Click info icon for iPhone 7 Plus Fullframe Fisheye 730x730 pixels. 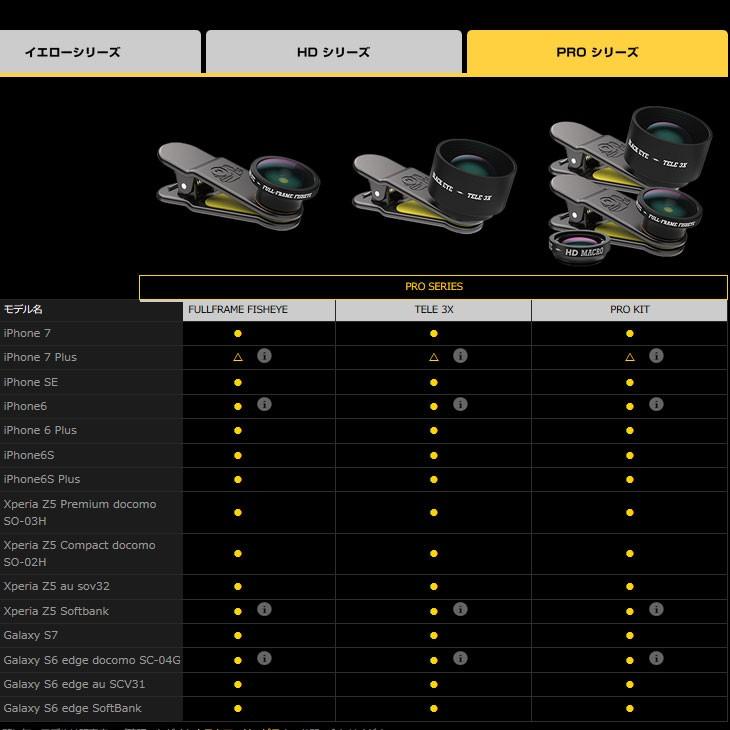click(264, 356)
